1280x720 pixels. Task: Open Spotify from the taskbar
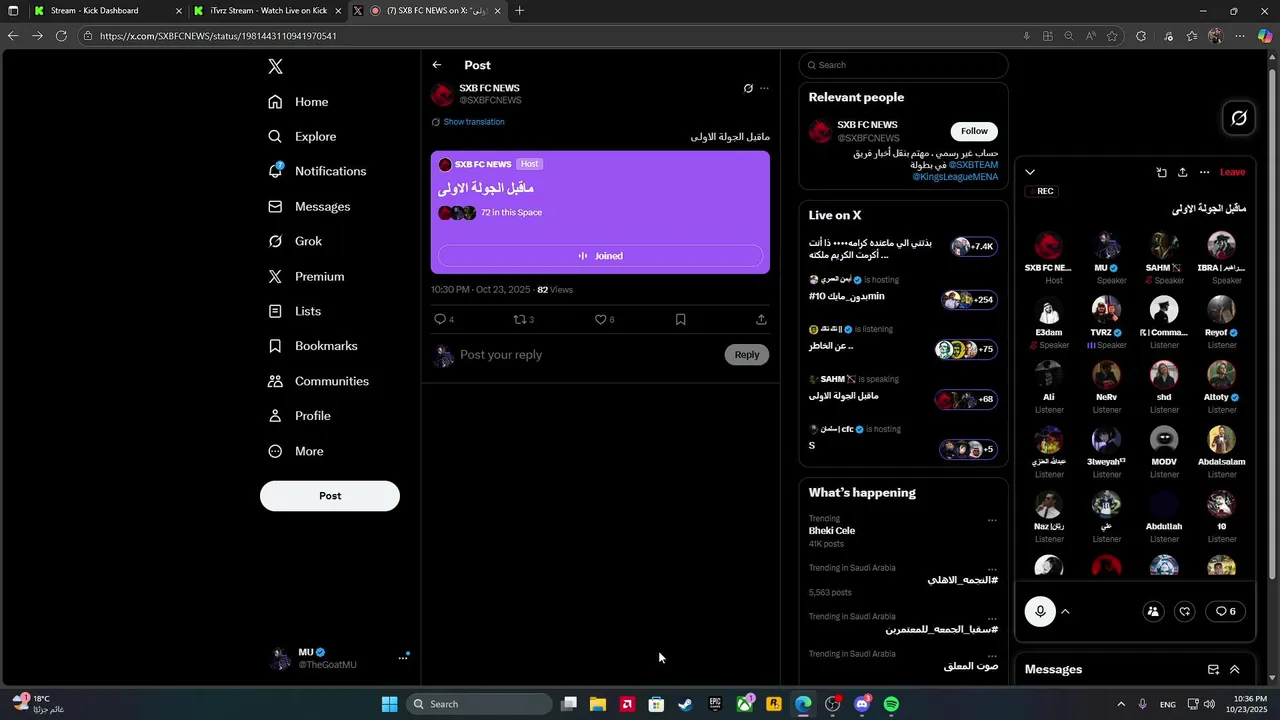[891, 704]
